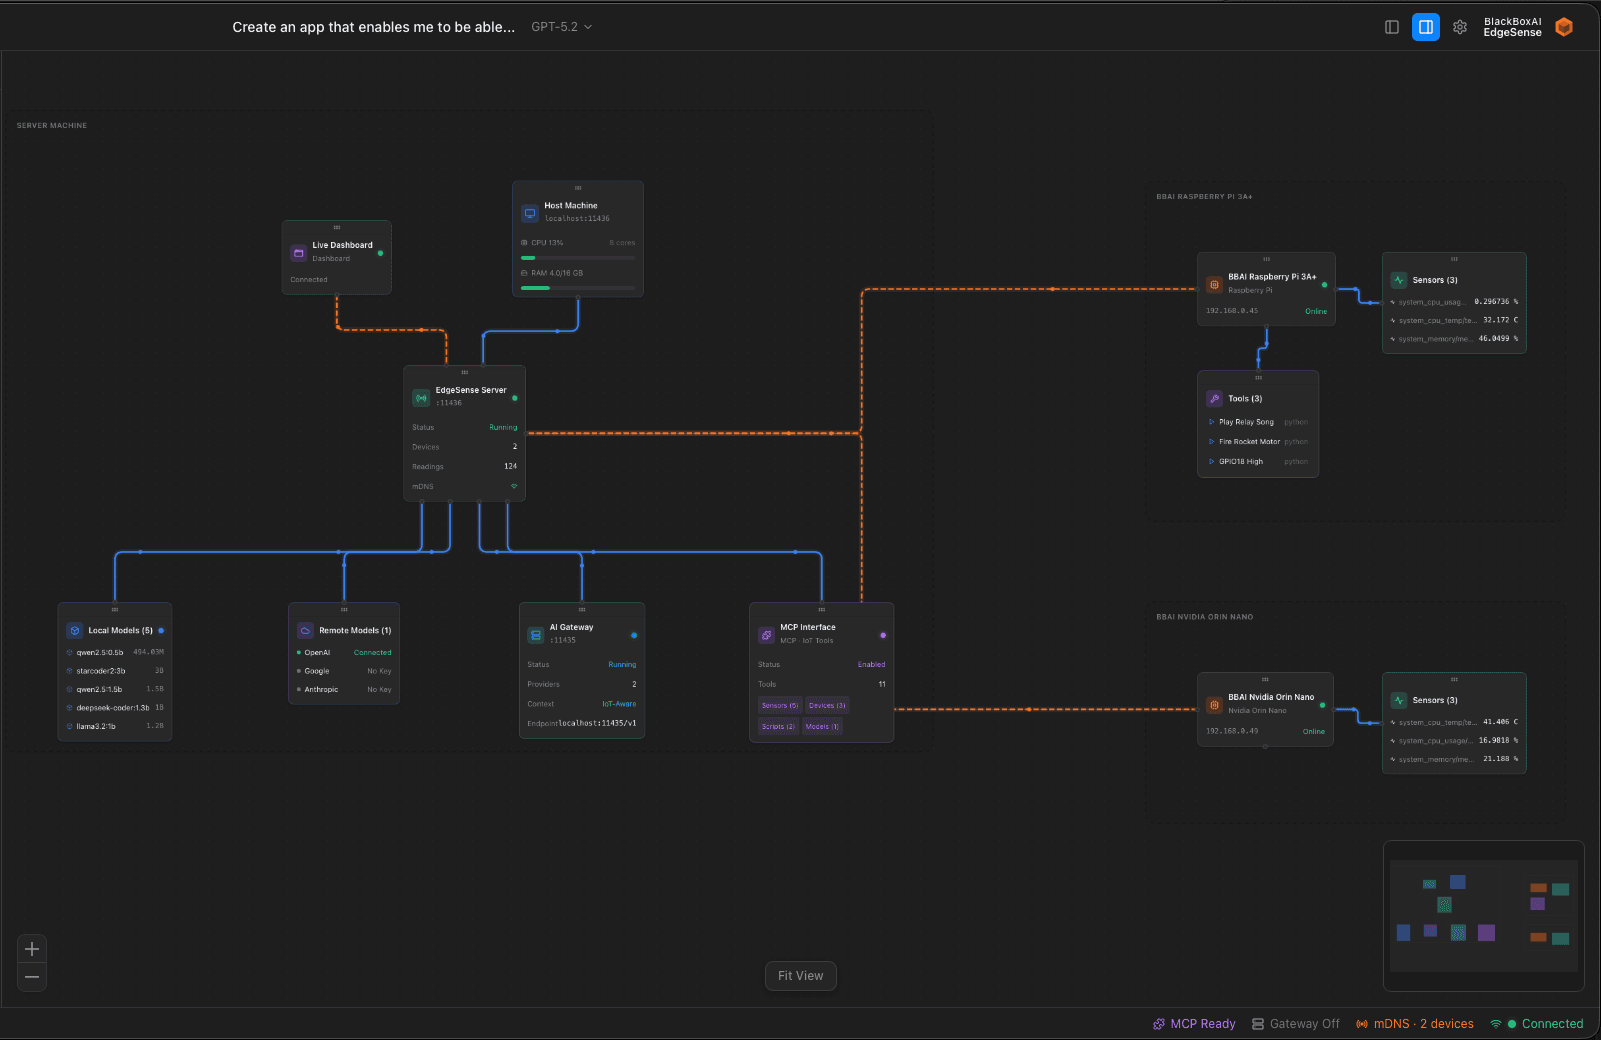
Task: Click the AI Gateway cloud icon
Action: pyautogui.click(x=536, y=634)
